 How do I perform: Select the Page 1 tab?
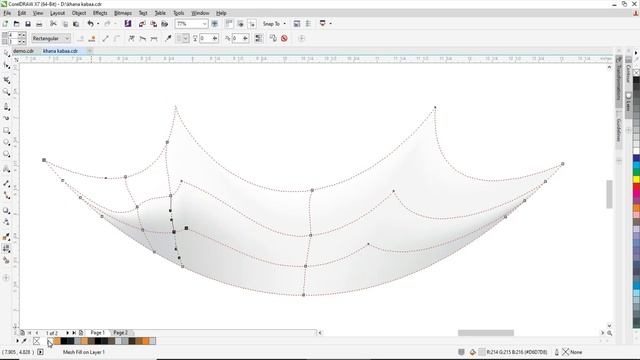pyautogui.click(x=98, y=333)
